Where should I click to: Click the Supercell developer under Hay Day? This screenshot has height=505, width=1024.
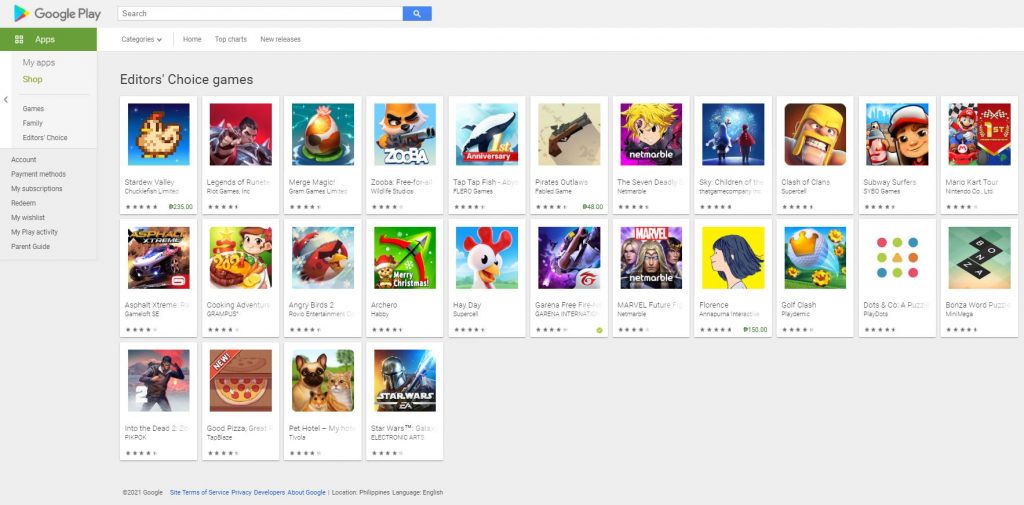466,314
